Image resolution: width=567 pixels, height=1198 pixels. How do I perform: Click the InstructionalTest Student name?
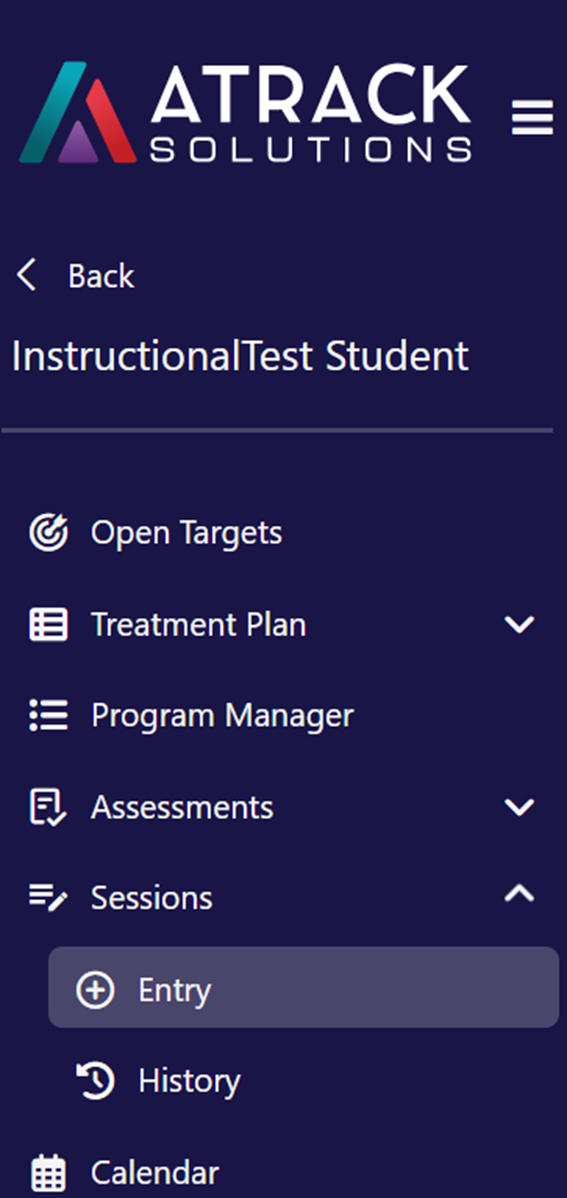coord(240,357)
